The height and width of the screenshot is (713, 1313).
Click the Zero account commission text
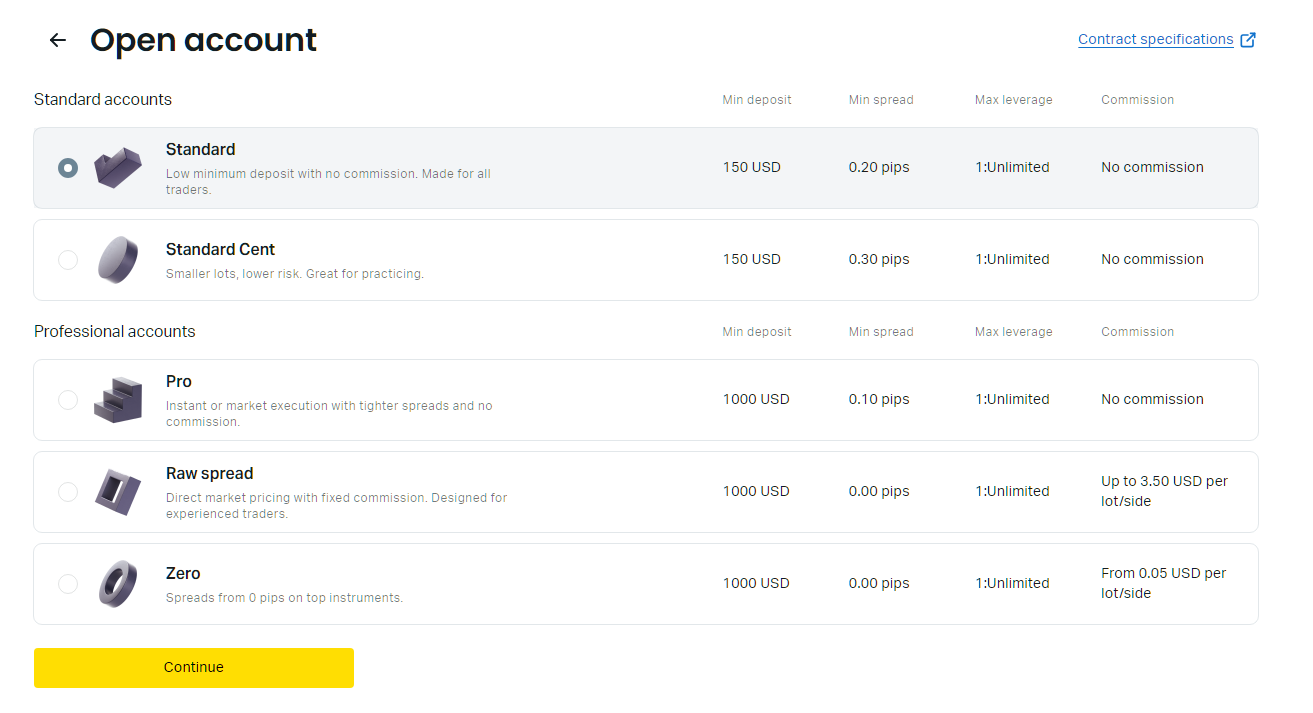1163,583
